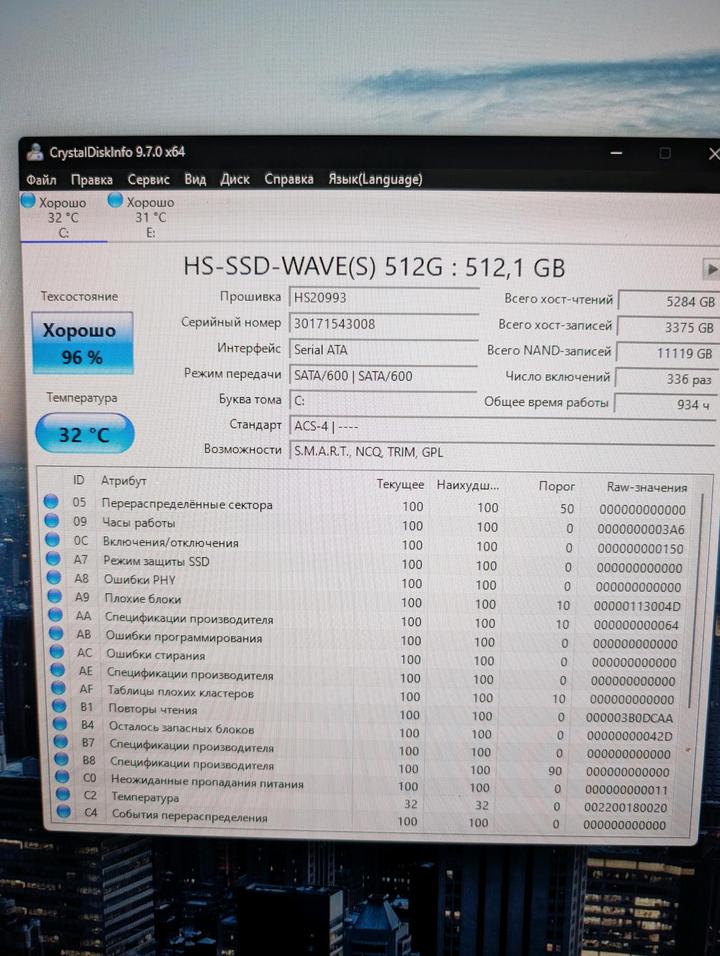Screen dimensions: 720x956
Task: Click the total host reads value 5284 GB
Action: tap(668, 301)
